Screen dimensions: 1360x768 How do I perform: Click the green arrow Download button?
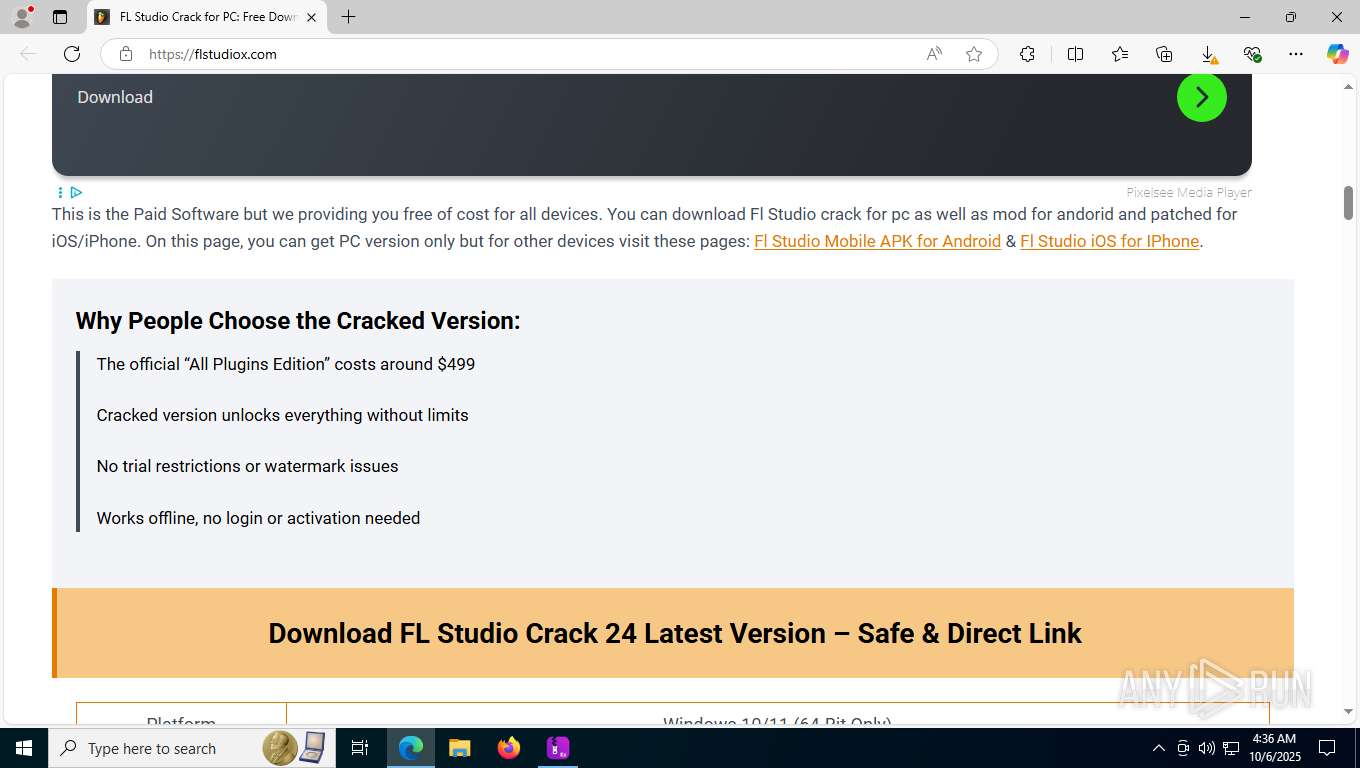pos(1201,97)
